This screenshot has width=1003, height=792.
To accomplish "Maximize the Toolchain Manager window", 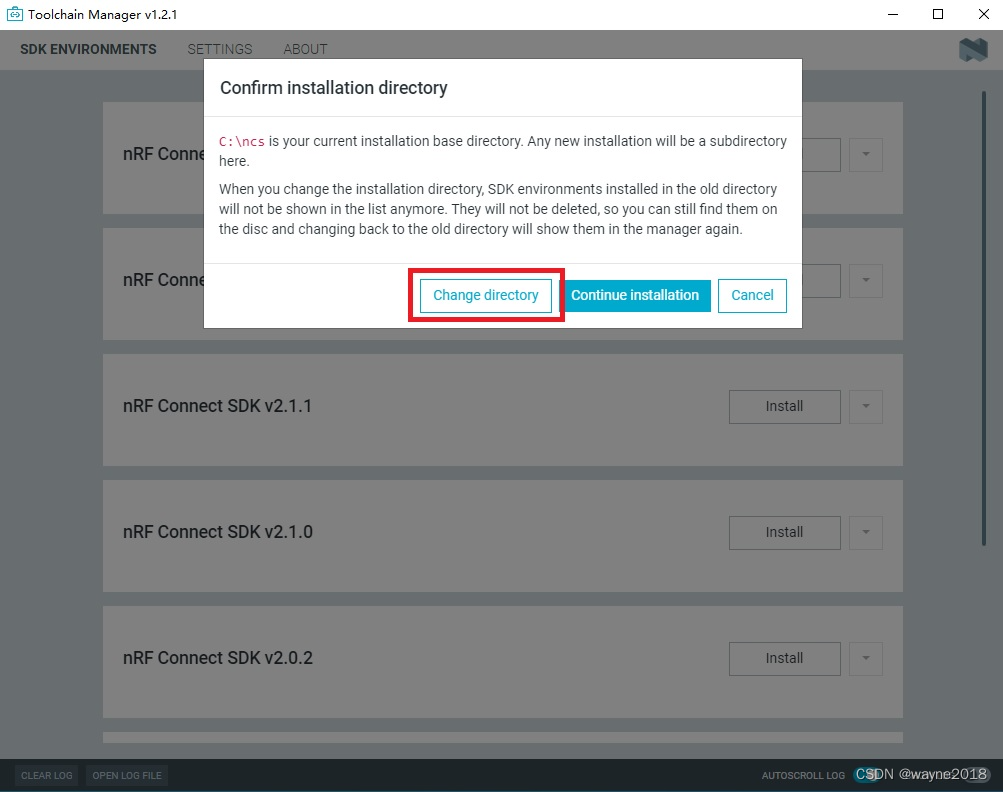I will click(938, 14).
